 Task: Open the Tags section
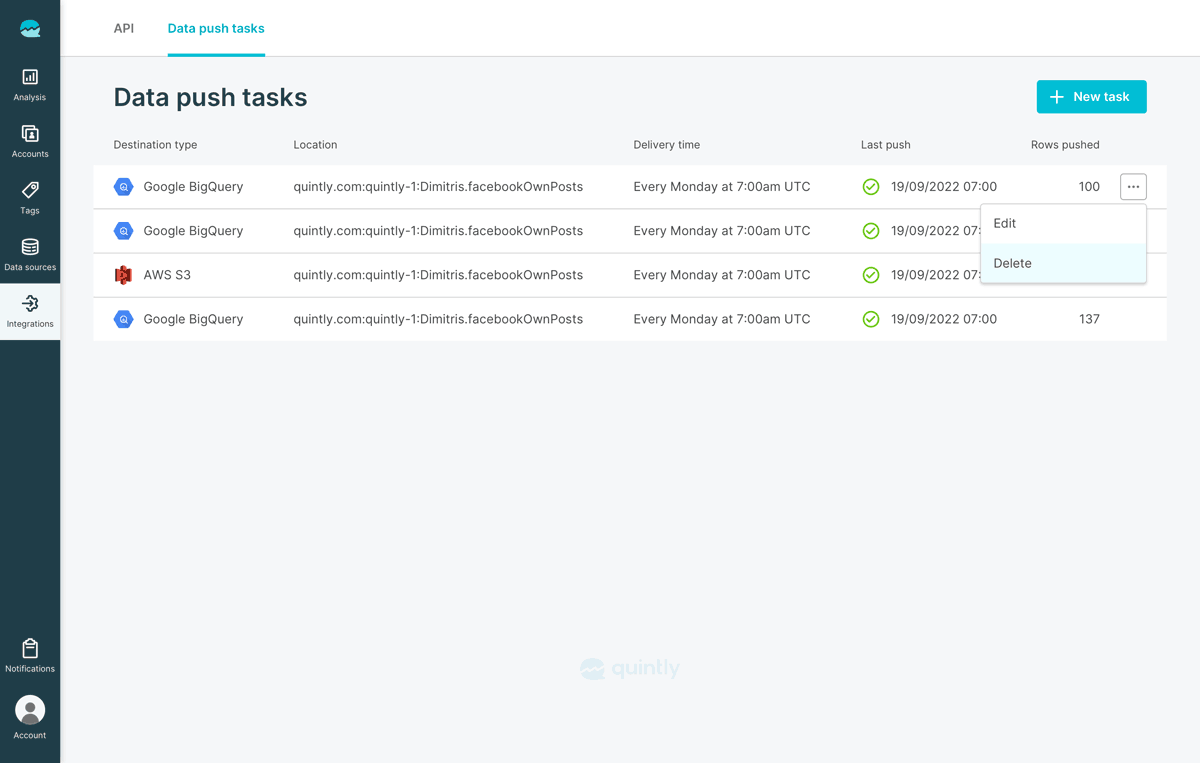(x=30, y=198)
